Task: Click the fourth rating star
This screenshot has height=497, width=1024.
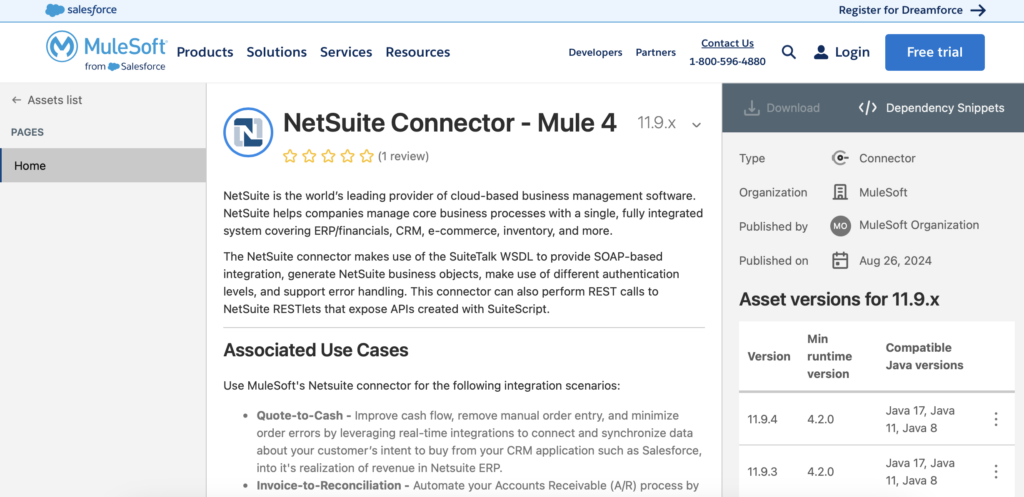Action: click(347, 156)
